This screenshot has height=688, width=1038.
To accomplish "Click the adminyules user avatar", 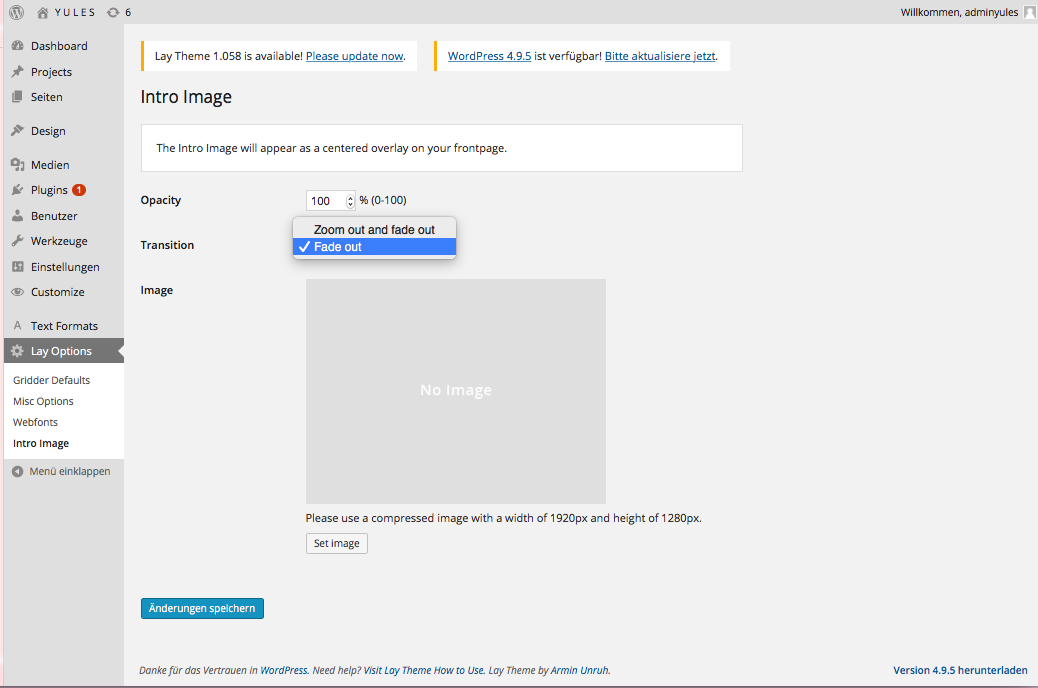I will point(1029,12).
